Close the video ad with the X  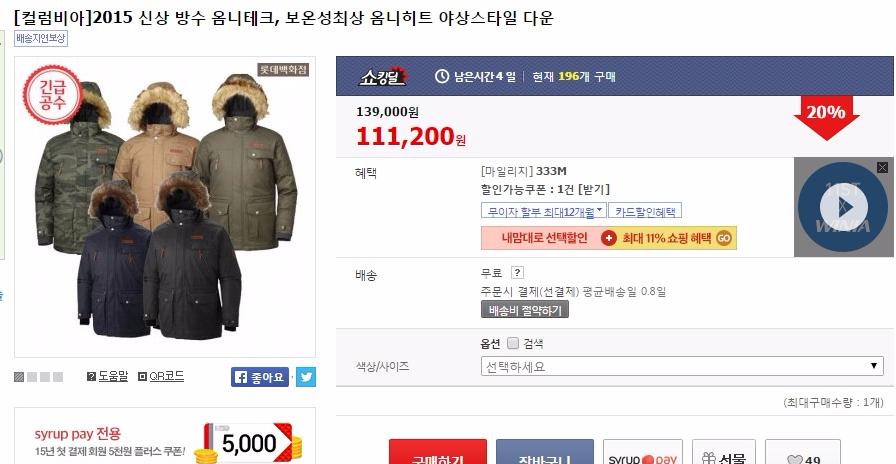[882, 167]
